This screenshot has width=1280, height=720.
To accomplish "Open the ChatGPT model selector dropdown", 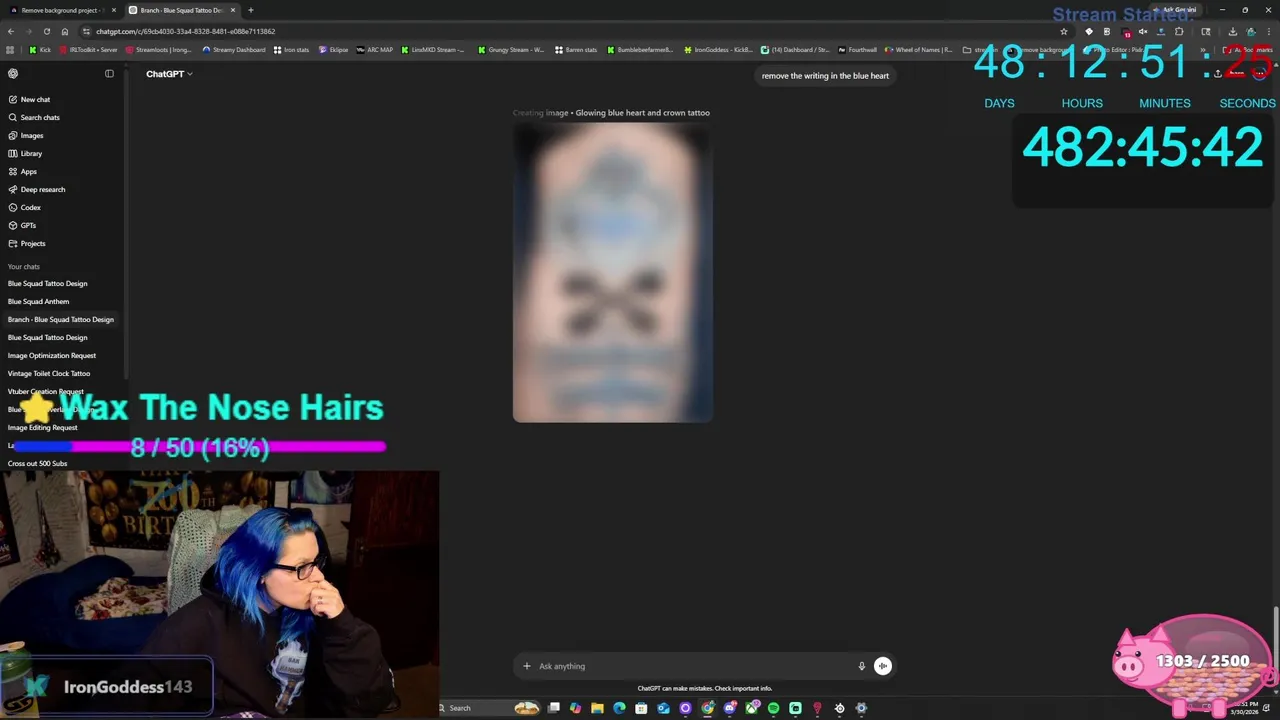I will (169, 74).
